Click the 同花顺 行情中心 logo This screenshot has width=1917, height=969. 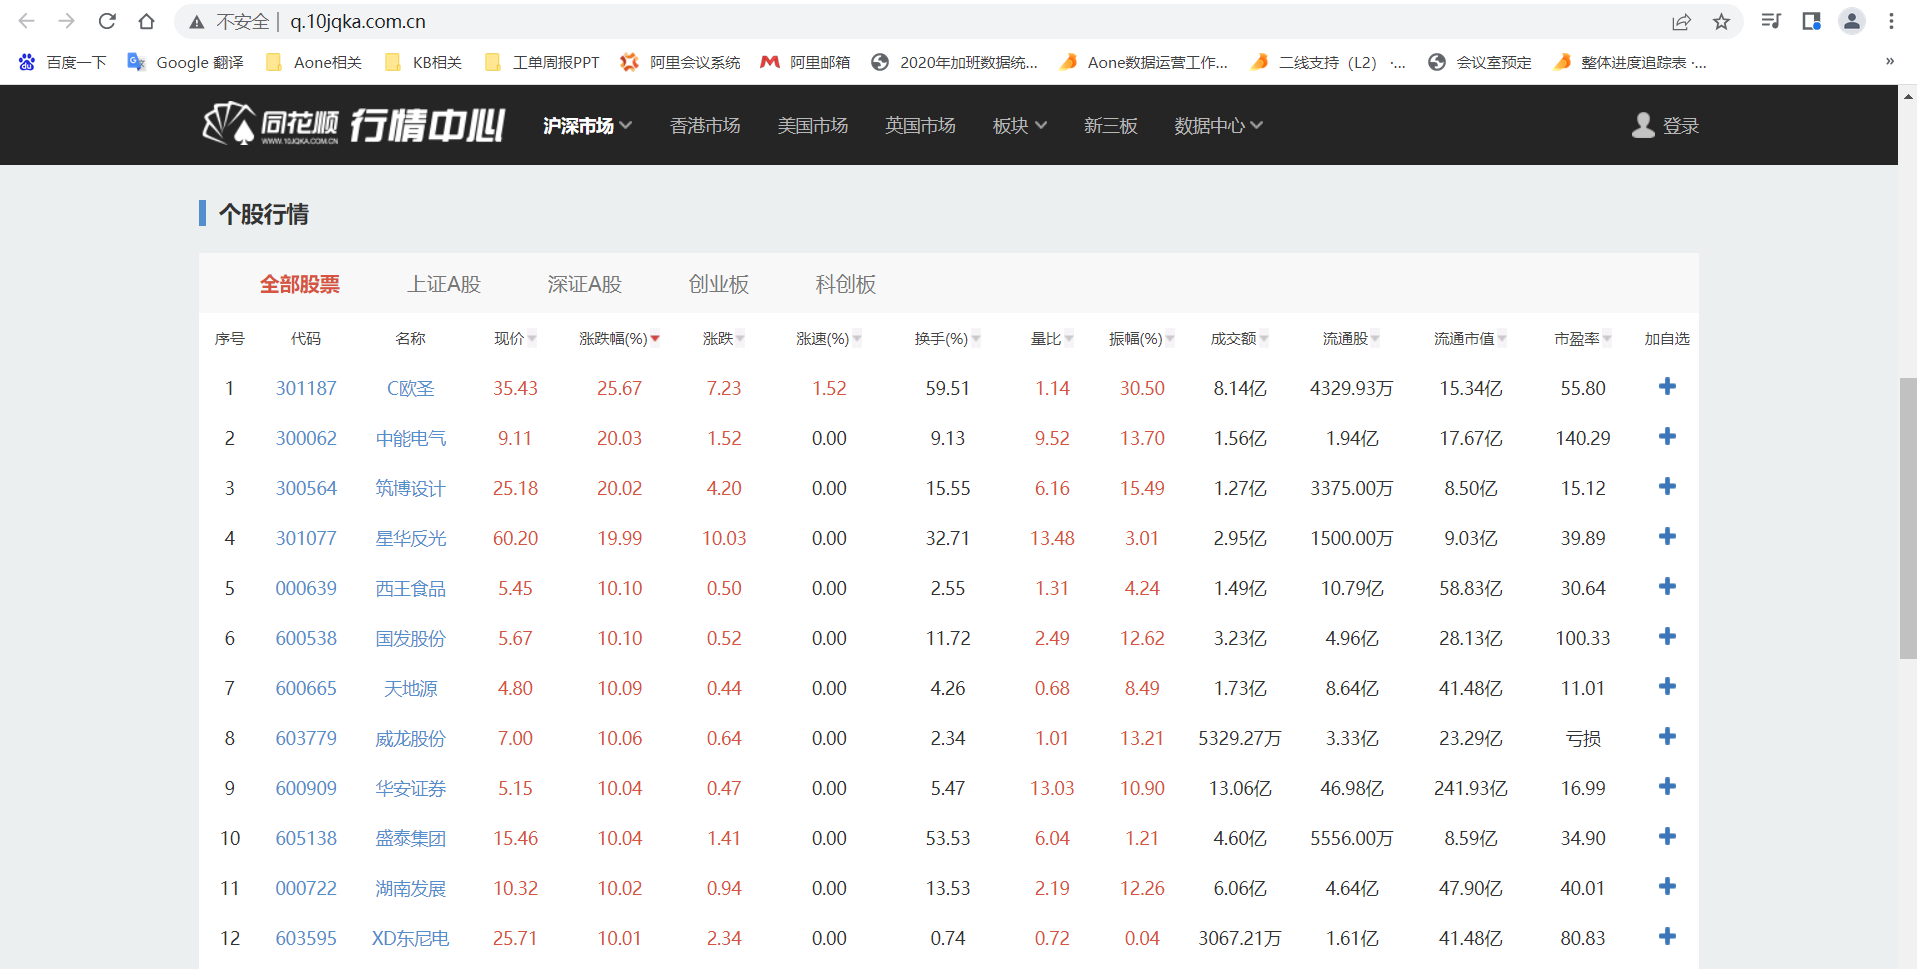click(353, 125)
